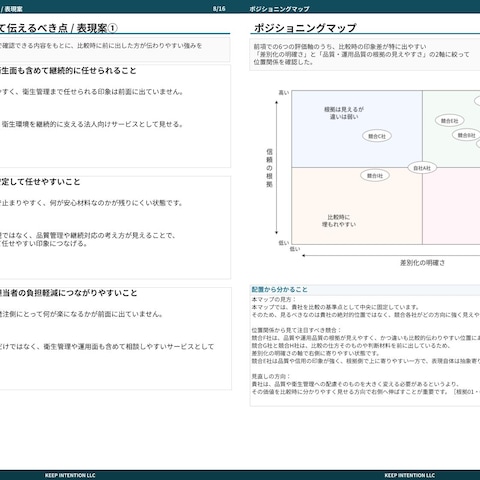Image resolution: width=480 pixels, height=480 pixels.
Task: Select the 見直しの方向： line
Action: tap(271, 376)
